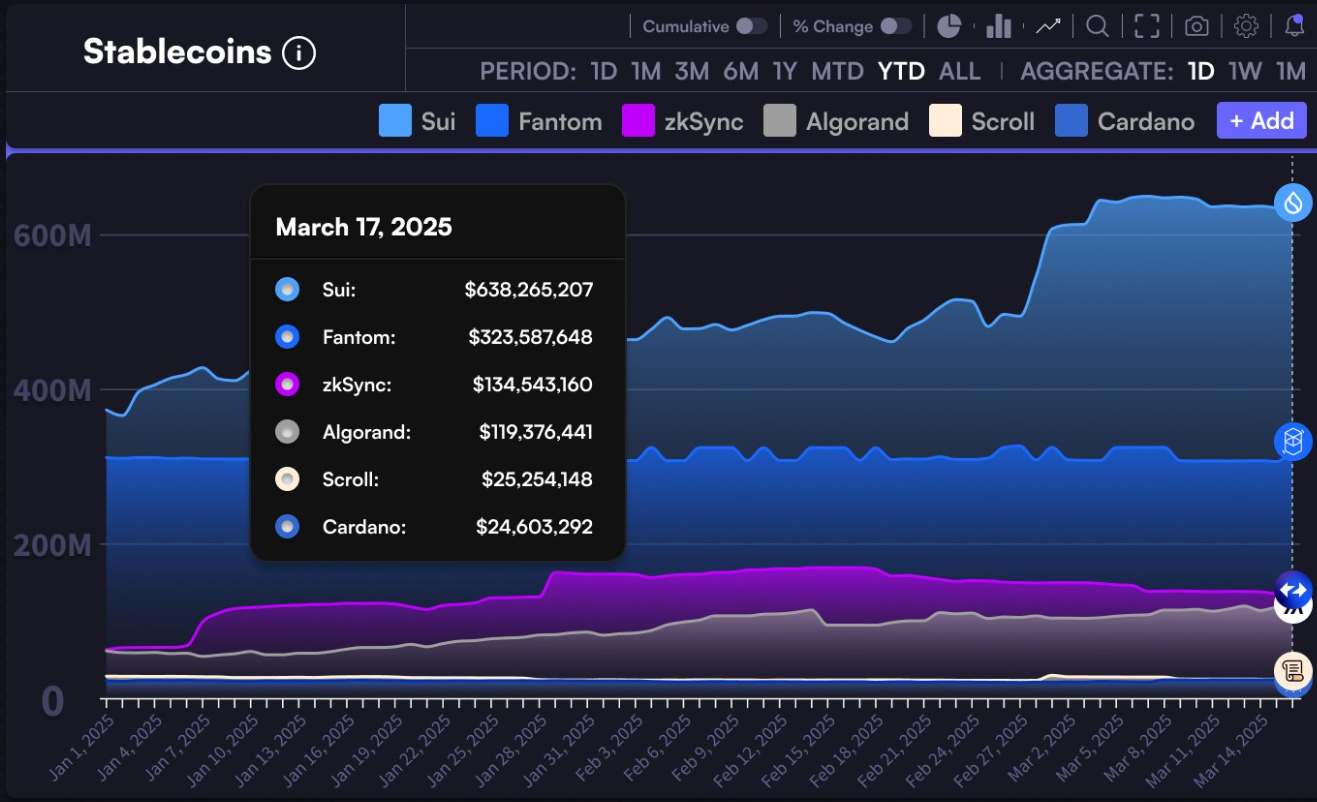Enter fullscreen chart mode
This screenshot has width=1317, height=802.
(1147, 26)
